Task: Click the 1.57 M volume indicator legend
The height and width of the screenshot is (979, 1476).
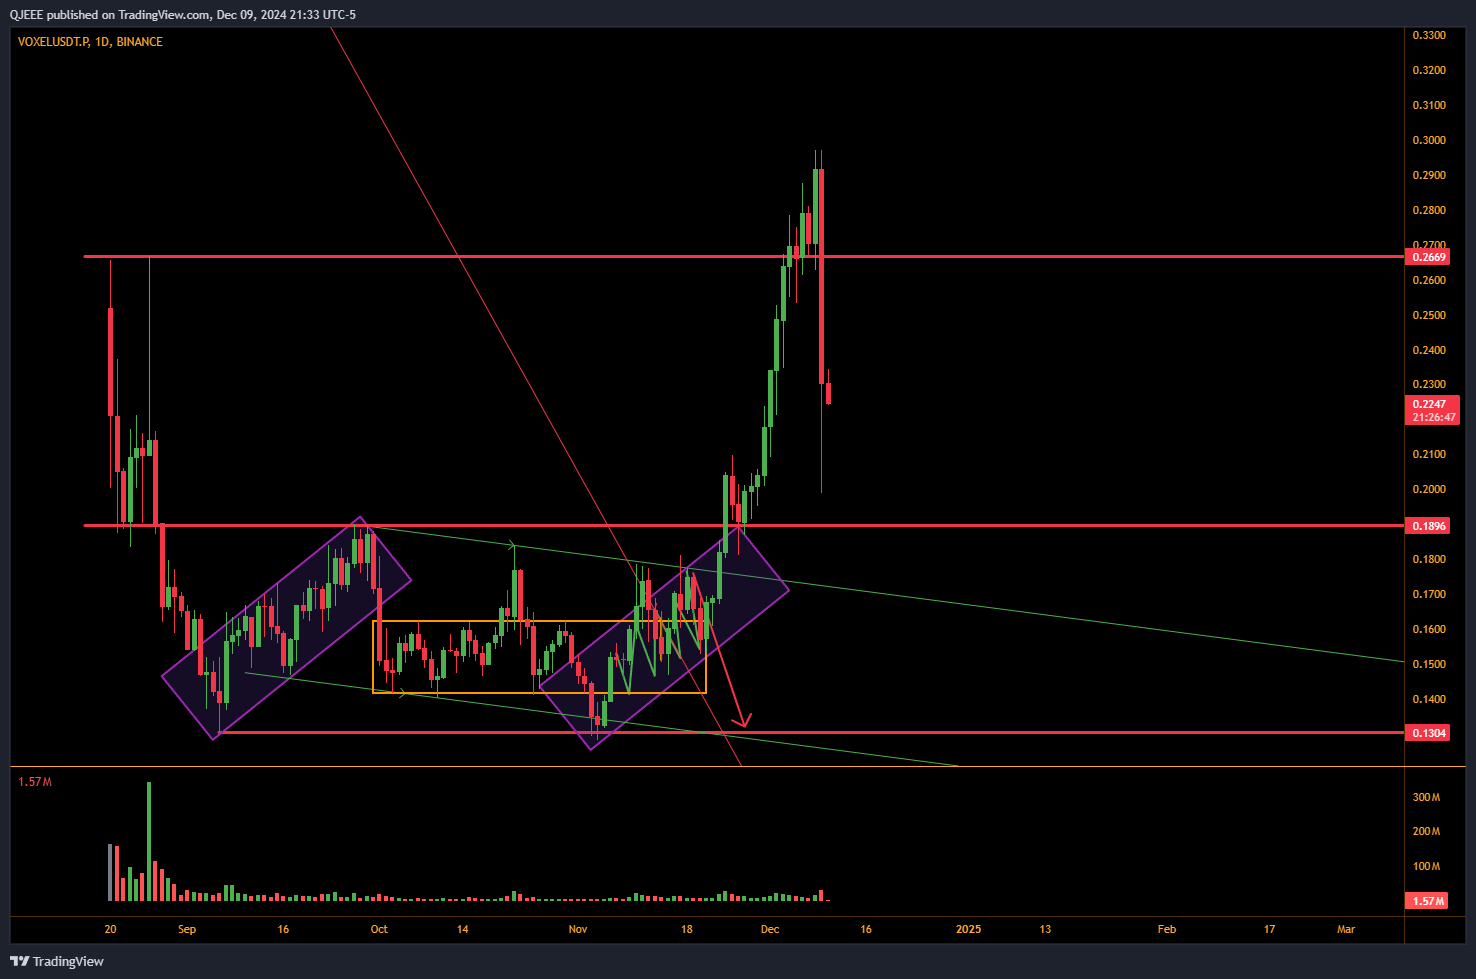Action: 35,782
